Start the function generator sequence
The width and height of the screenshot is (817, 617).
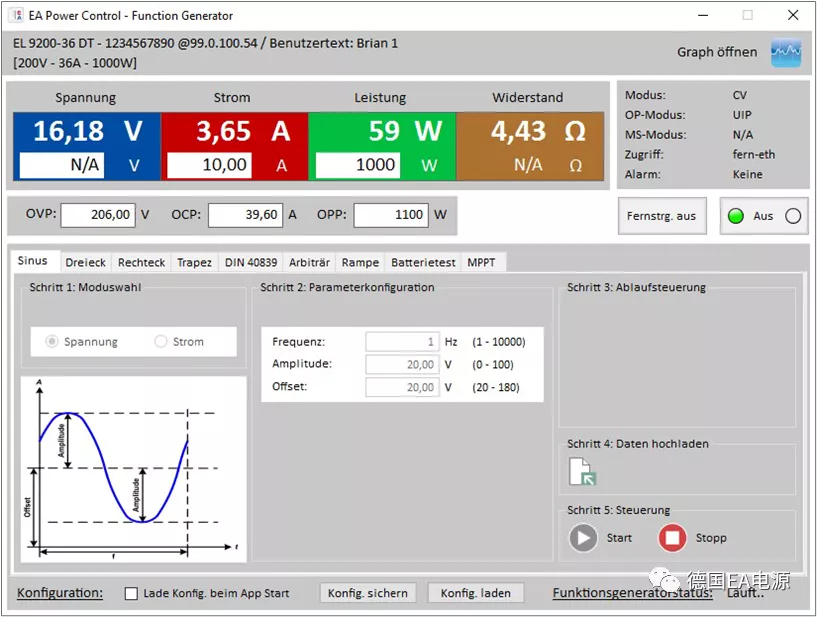click(x=583, y=538)
